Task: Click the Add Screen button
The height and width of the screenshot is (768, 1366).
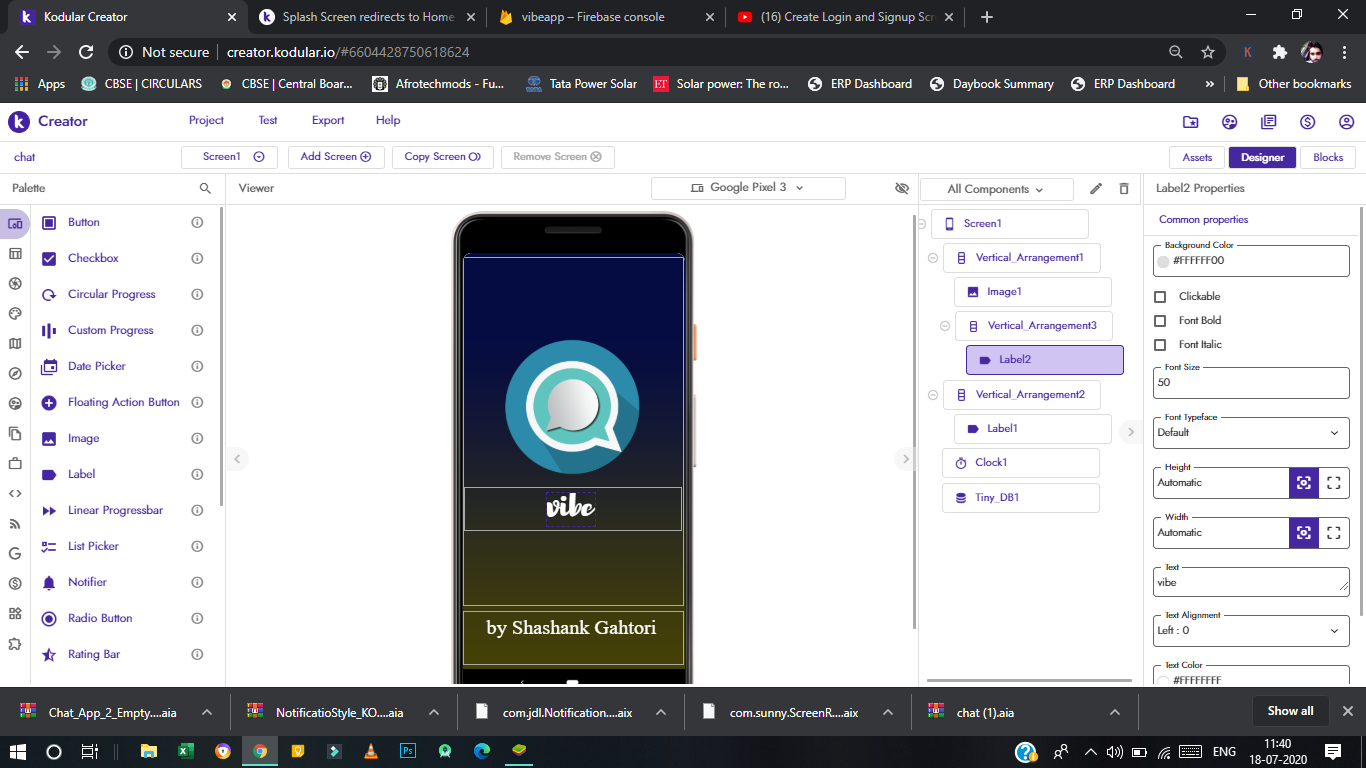Action: tap(336, 157)
